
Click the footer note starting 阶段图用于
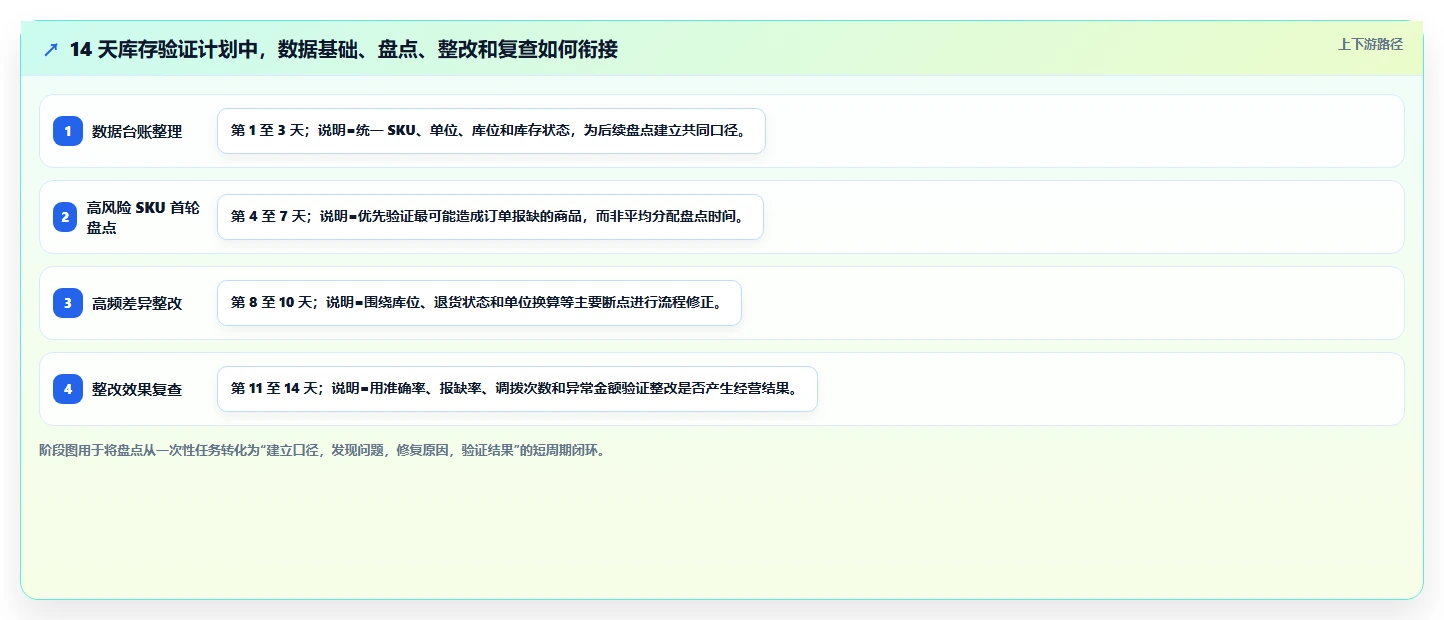click(322, 450)
